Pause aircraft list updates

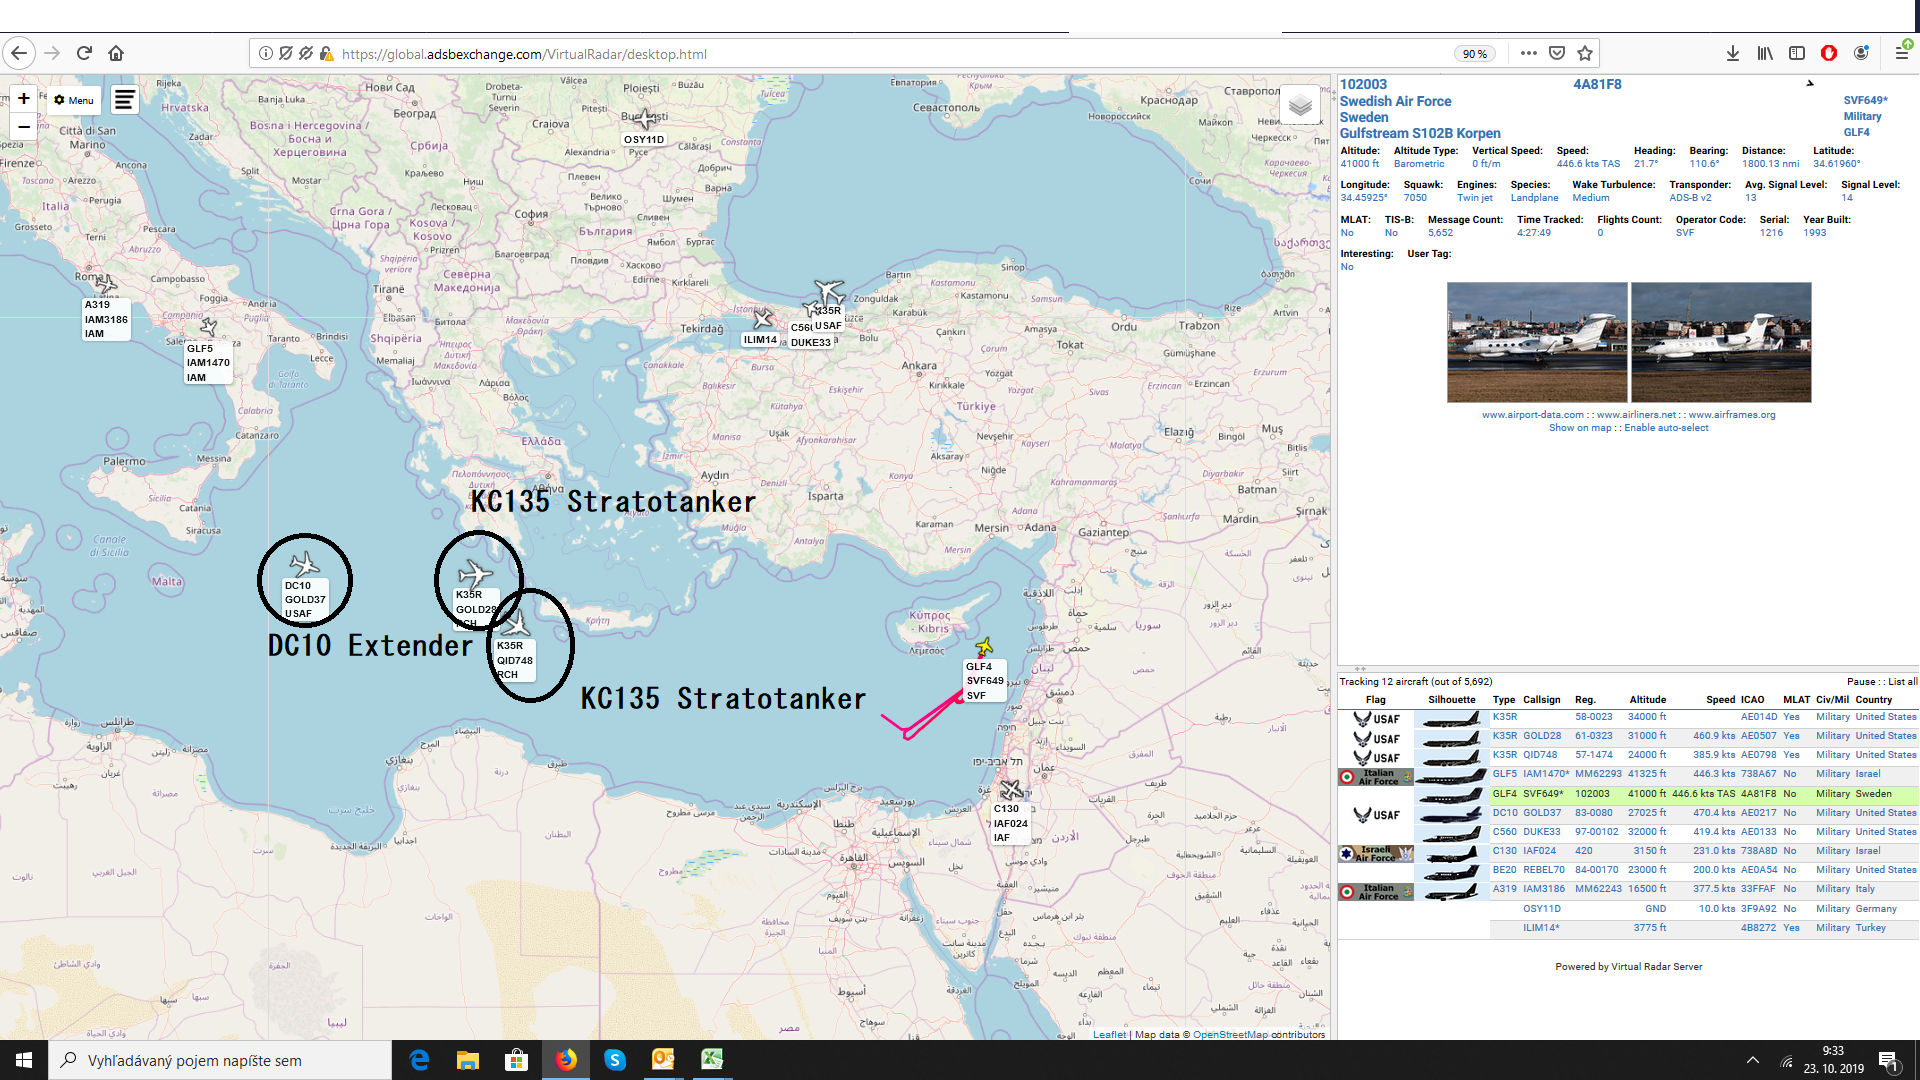coord(1860,682)
